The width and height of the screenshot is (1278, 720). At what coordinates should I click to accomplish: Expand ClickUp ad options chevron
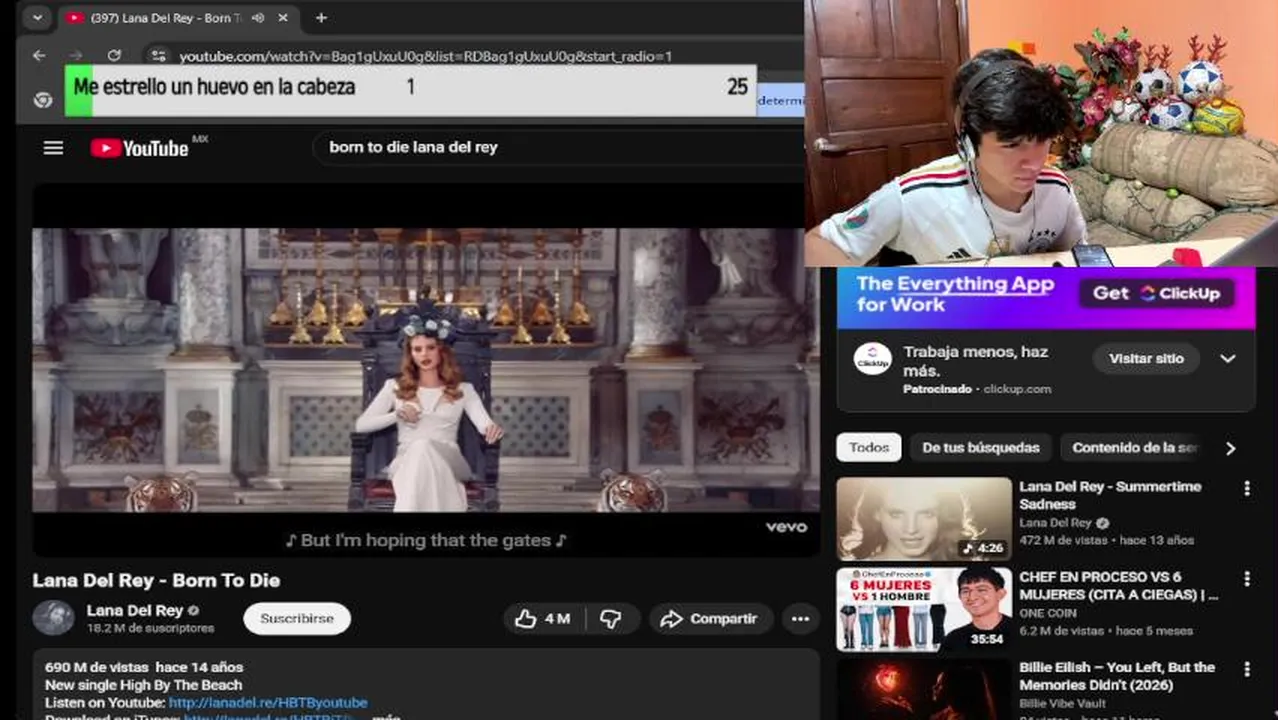pos(1228,359)
